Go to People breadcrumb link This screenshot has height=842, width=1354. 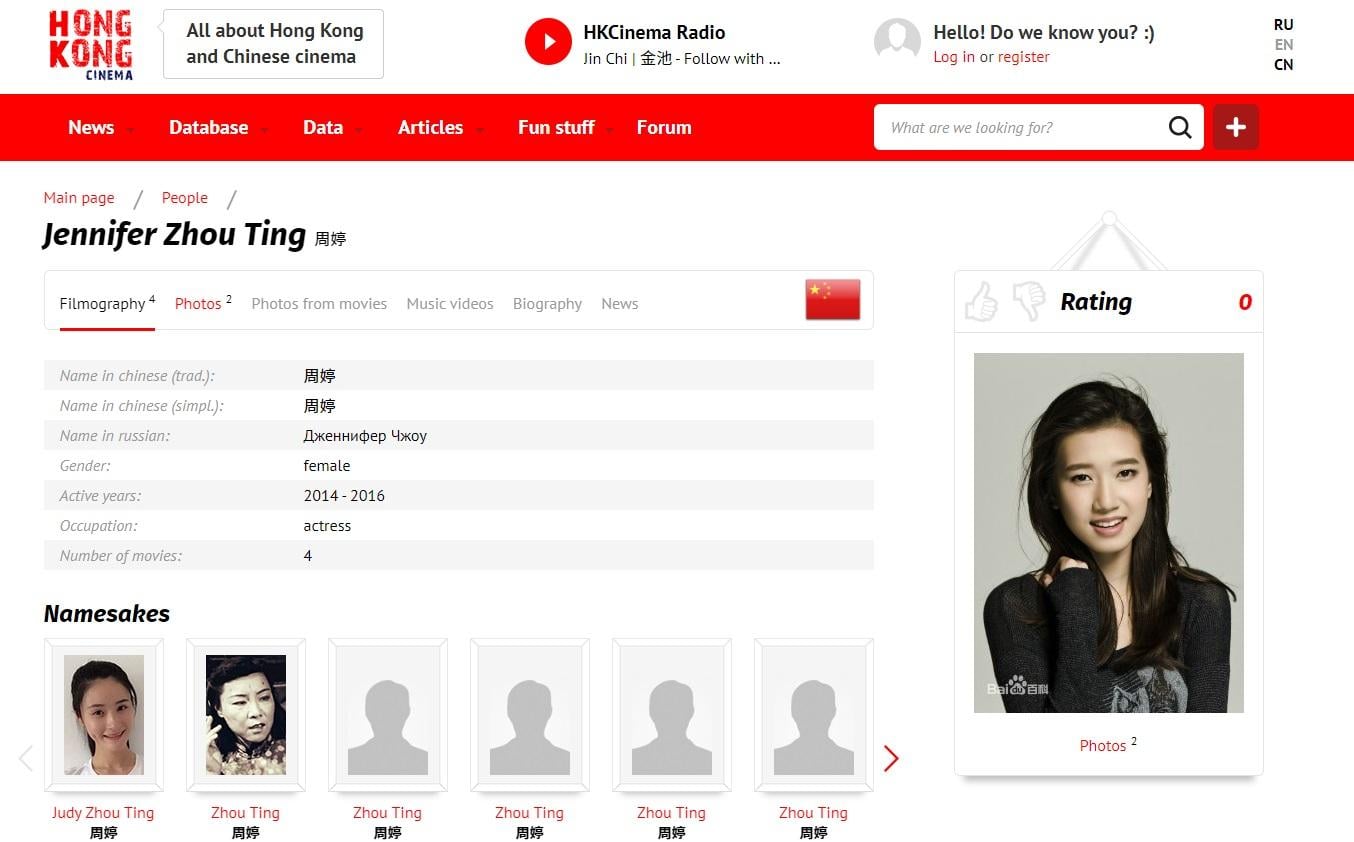[185, 198]
